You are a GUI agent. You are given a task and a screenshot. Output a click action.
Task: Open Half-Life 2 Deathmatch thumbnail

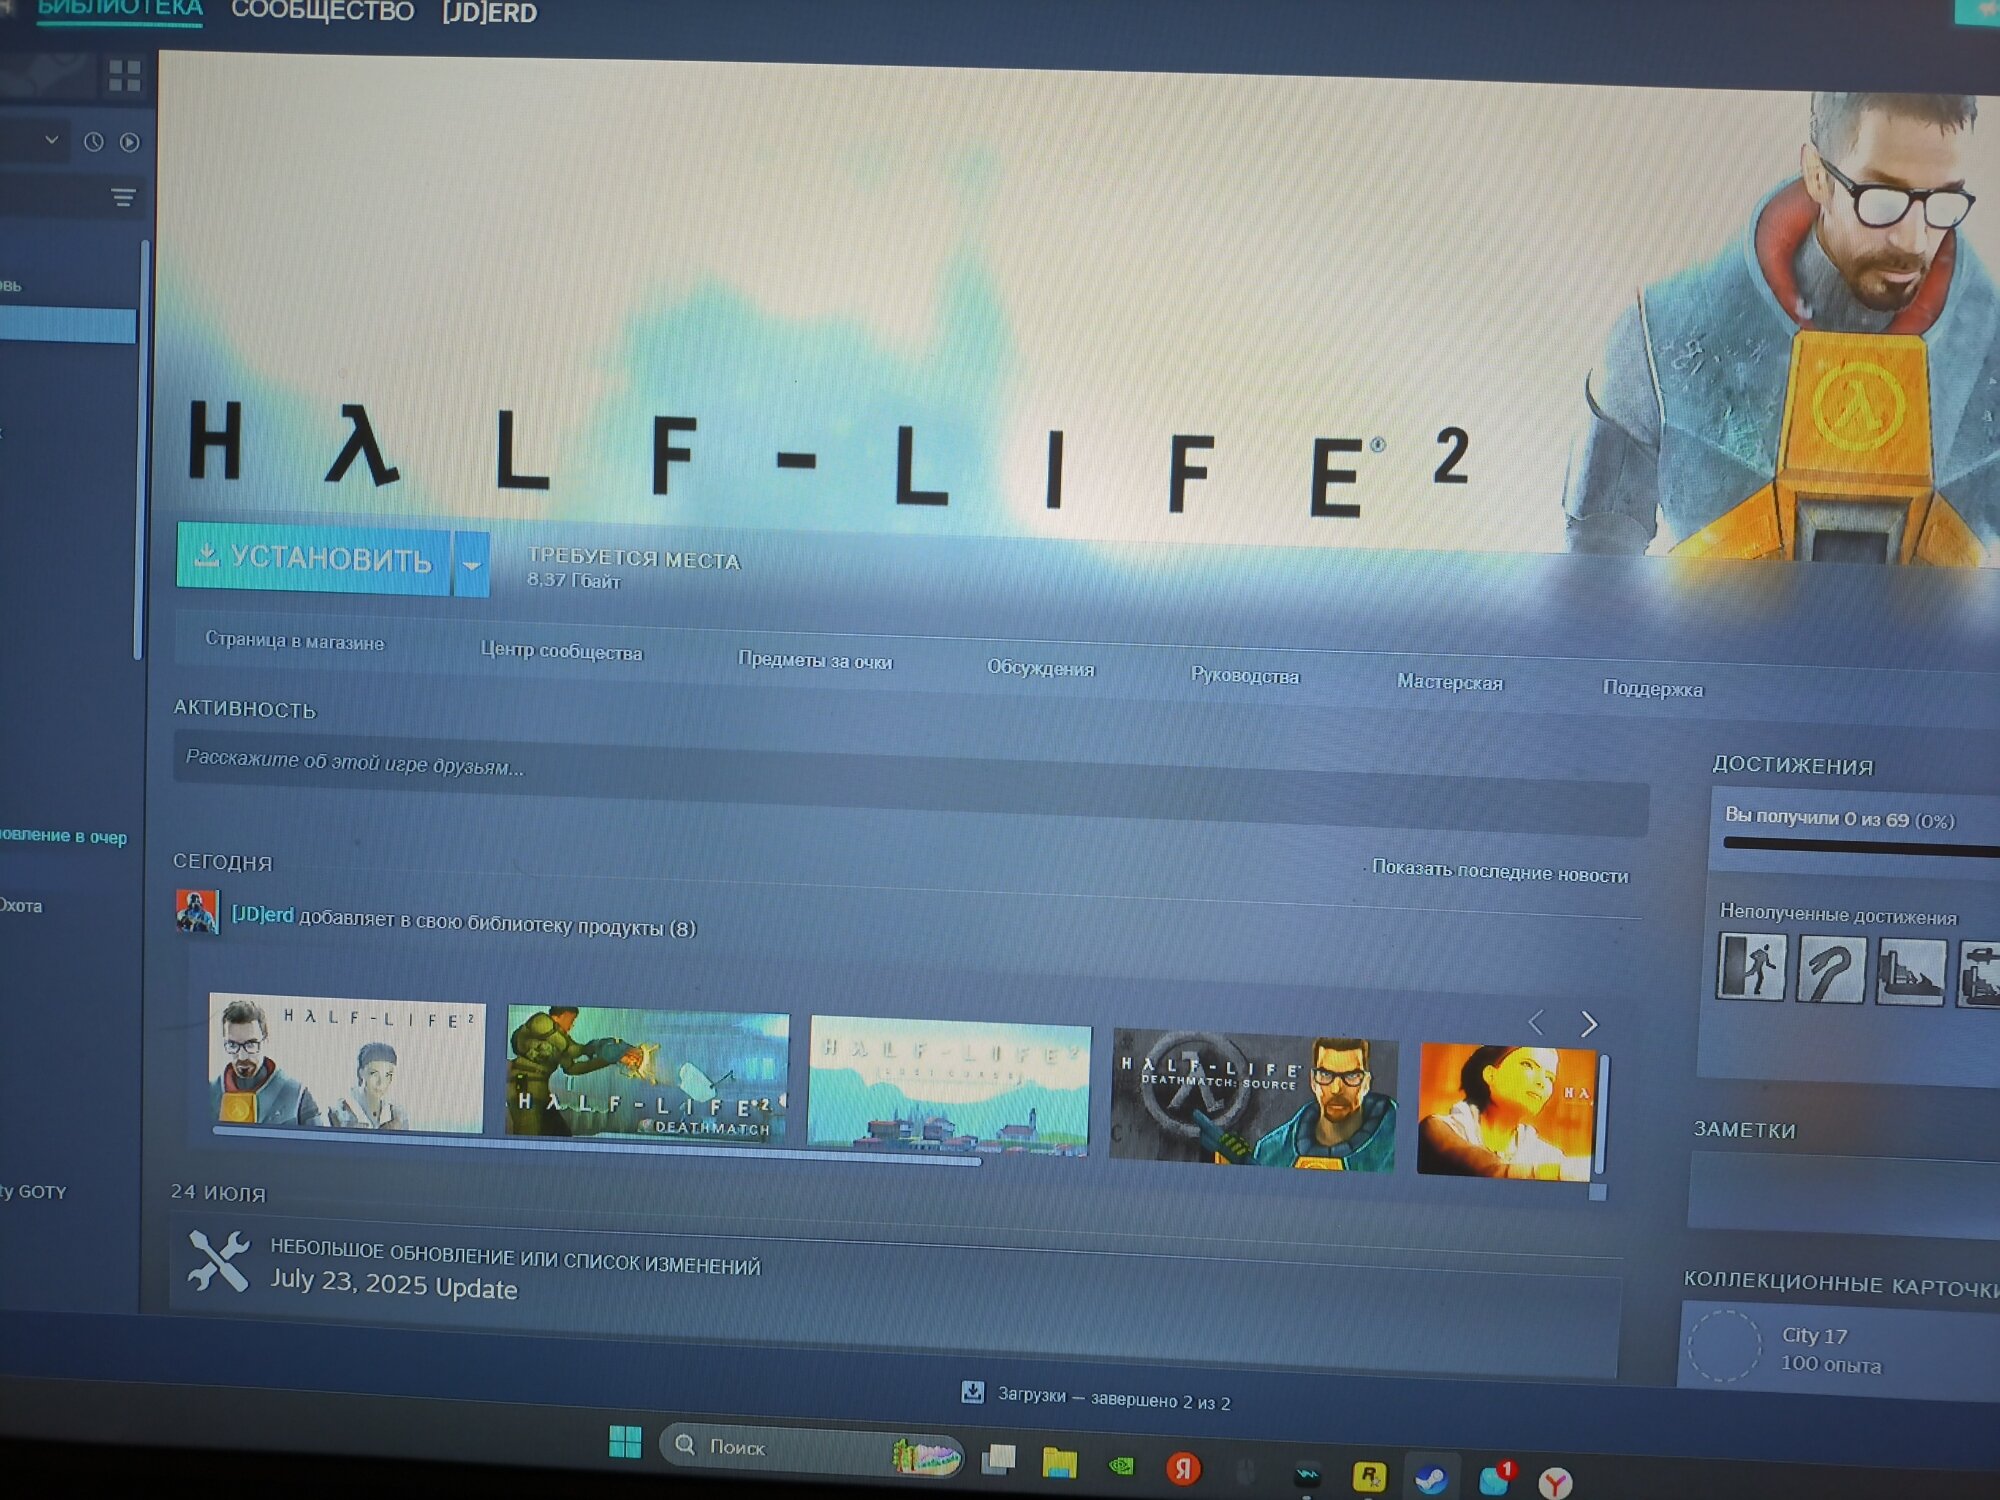coord(647,1073)
